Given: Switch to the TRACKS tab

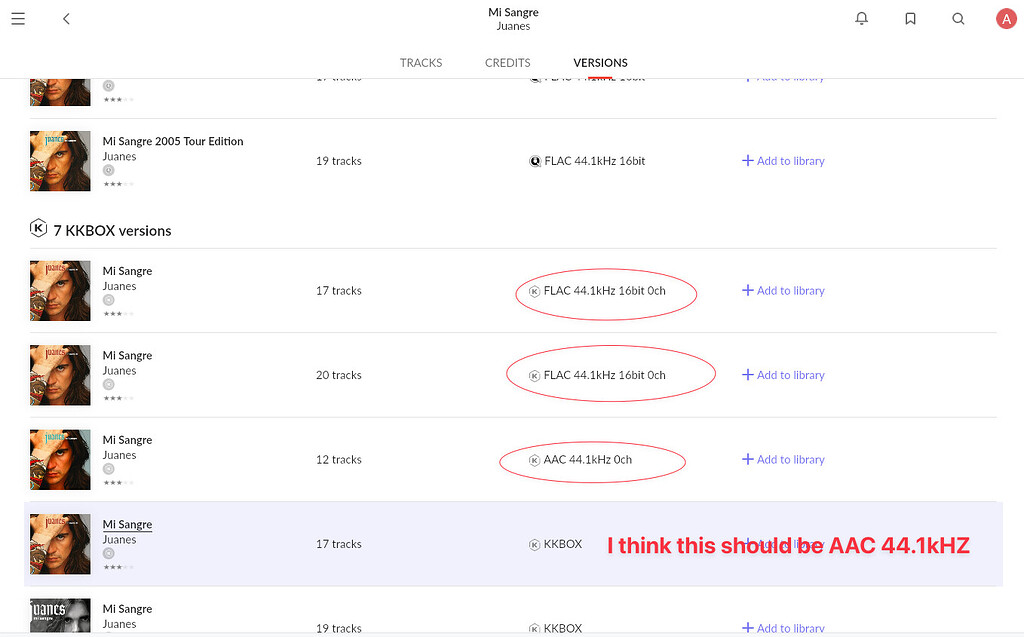Looking at the screenshot, I should 421,62.
